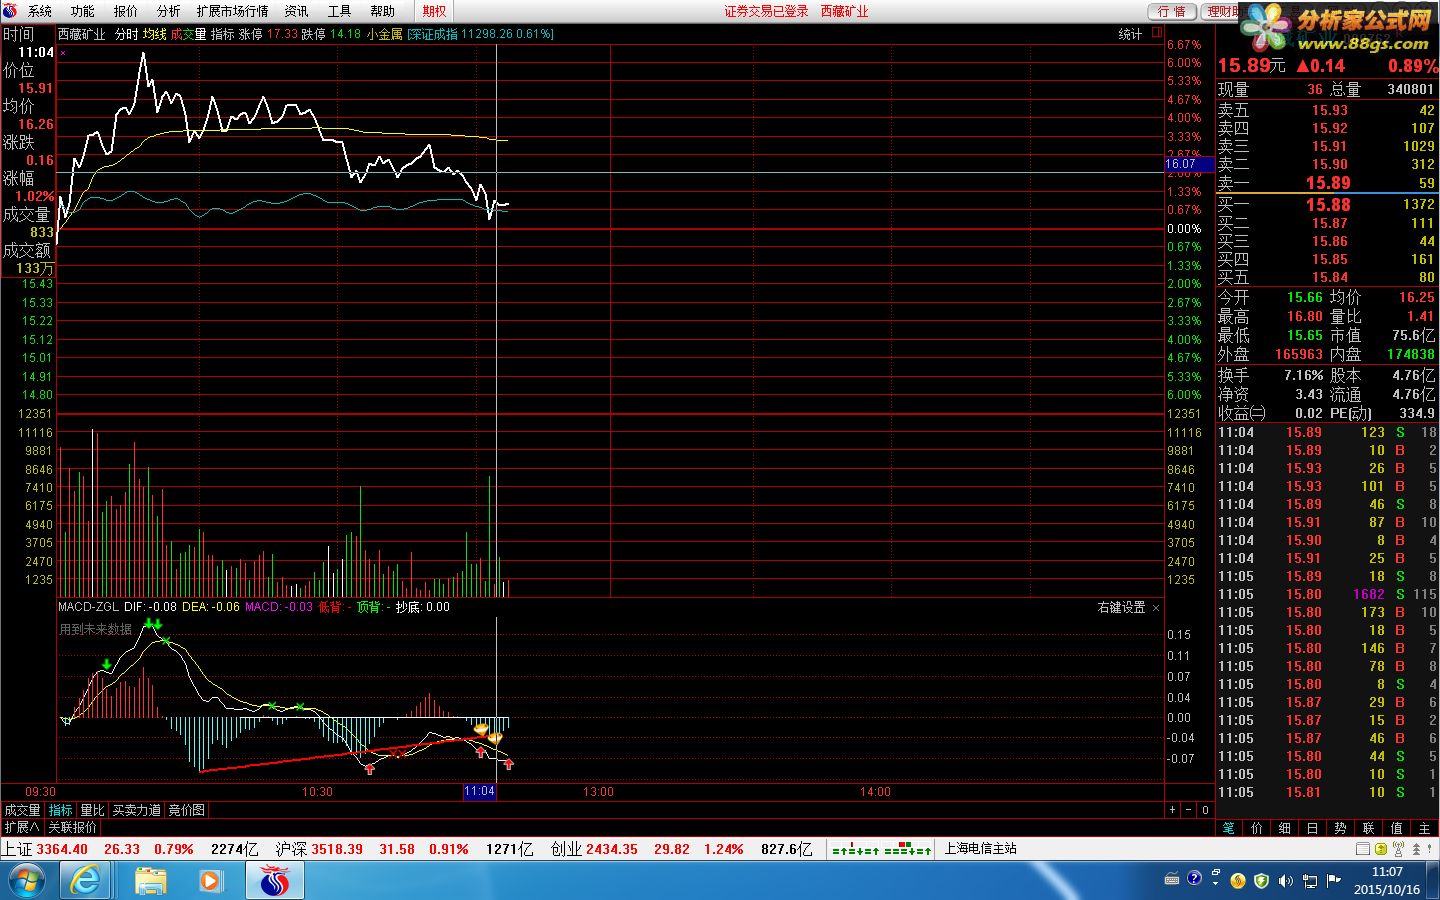
Task: Open the 扩展市场行情 menu
Action: click(x=232, y=11)
